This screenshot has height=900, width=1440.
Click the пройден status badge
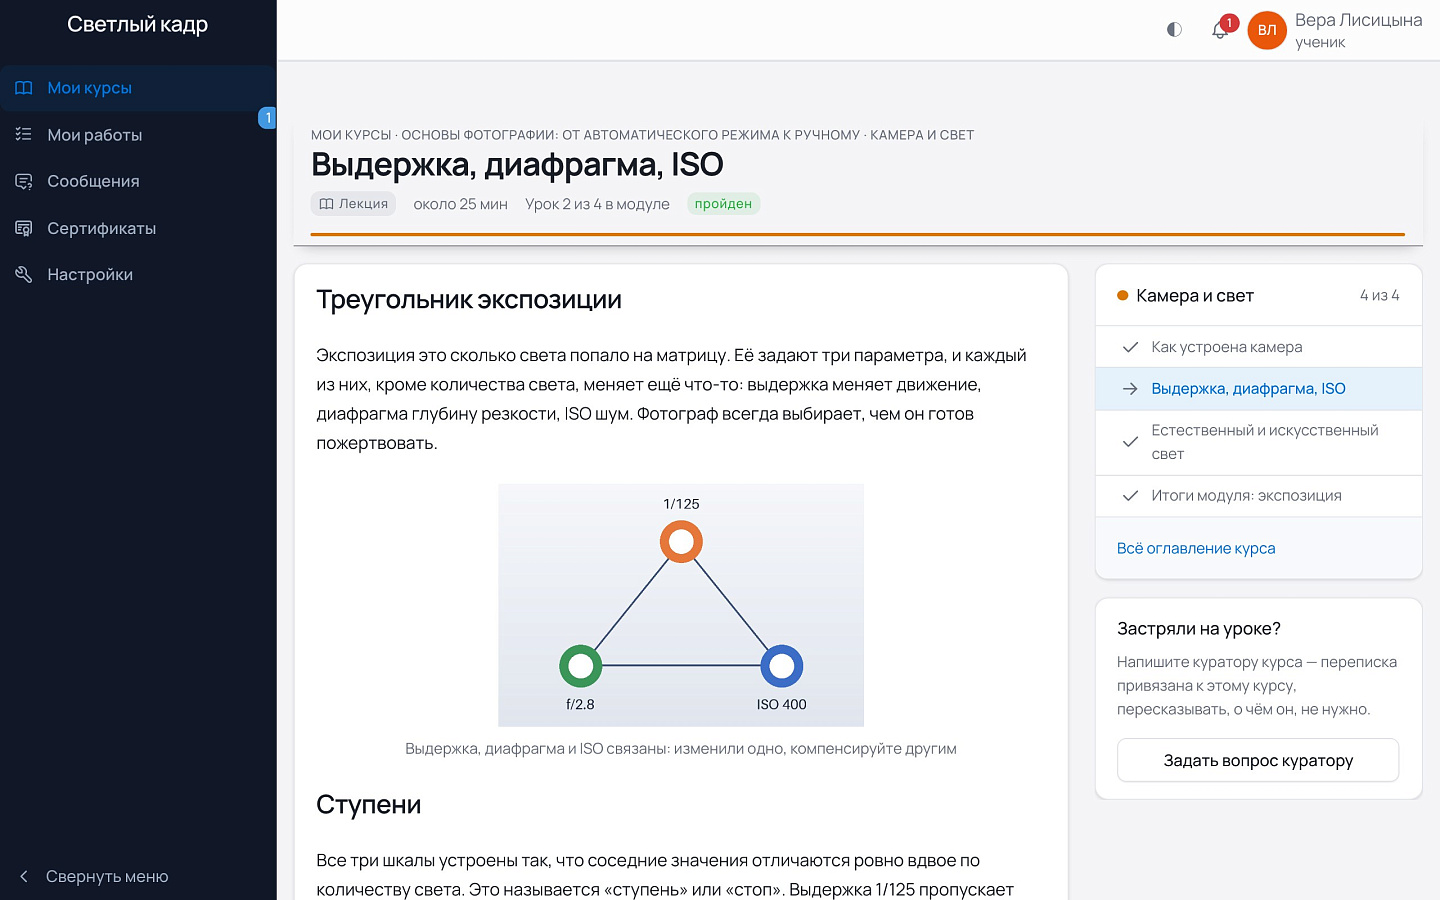[723, 204]
